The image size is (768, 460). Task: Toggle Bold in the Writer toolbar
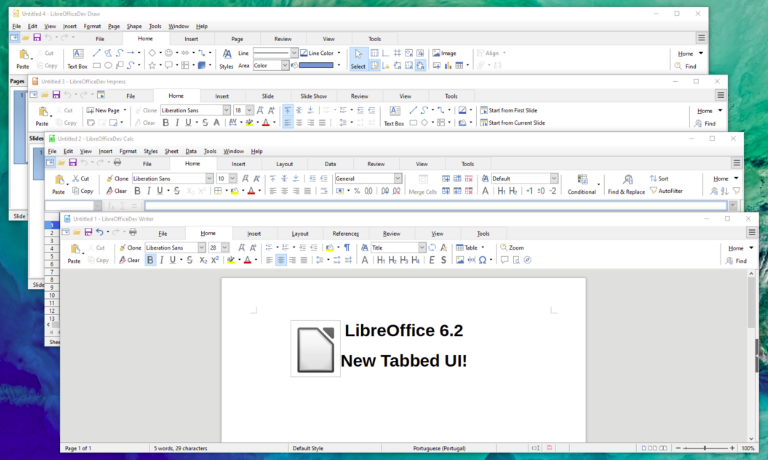point(150,260)
